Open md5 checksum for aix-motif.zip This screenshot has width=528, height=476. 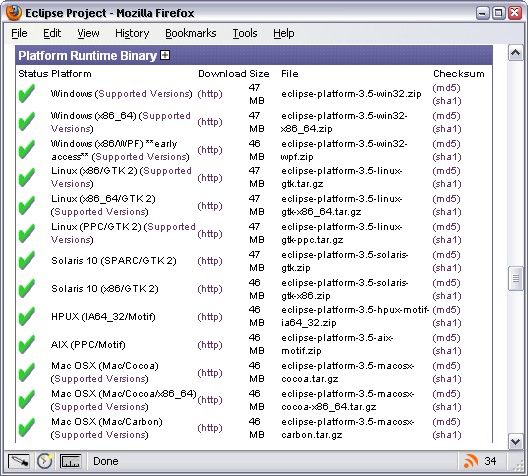tap(447, 338)
